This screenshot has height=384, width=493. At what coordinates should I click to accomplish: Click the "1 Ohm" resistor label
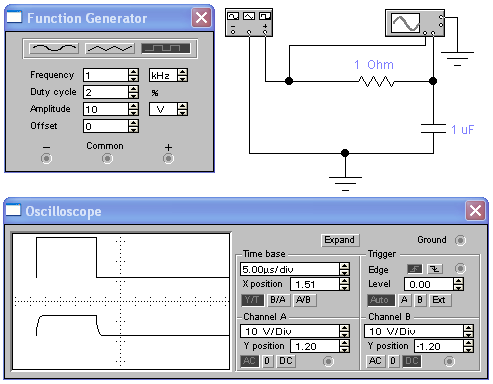pos(374,65)
